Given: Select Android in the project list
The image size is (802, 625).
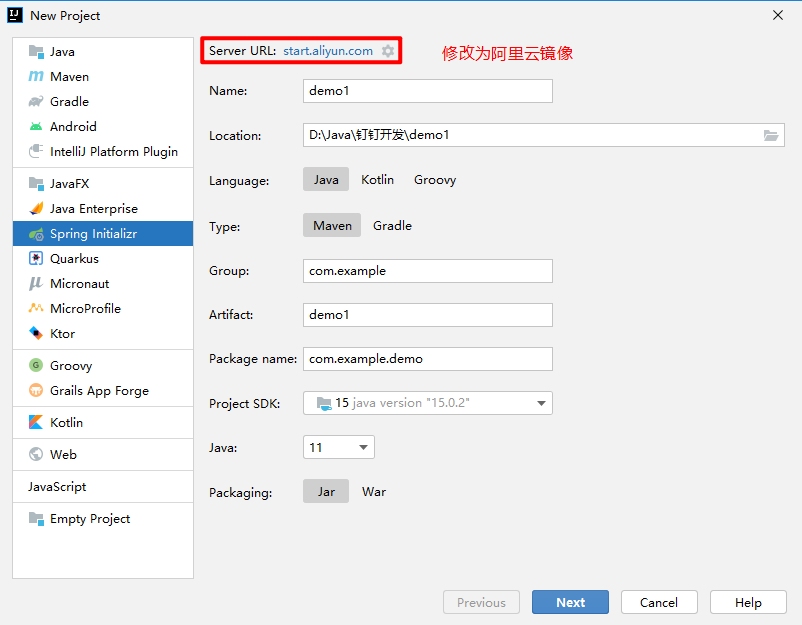Looking at the screenshot, I should 103,126.
